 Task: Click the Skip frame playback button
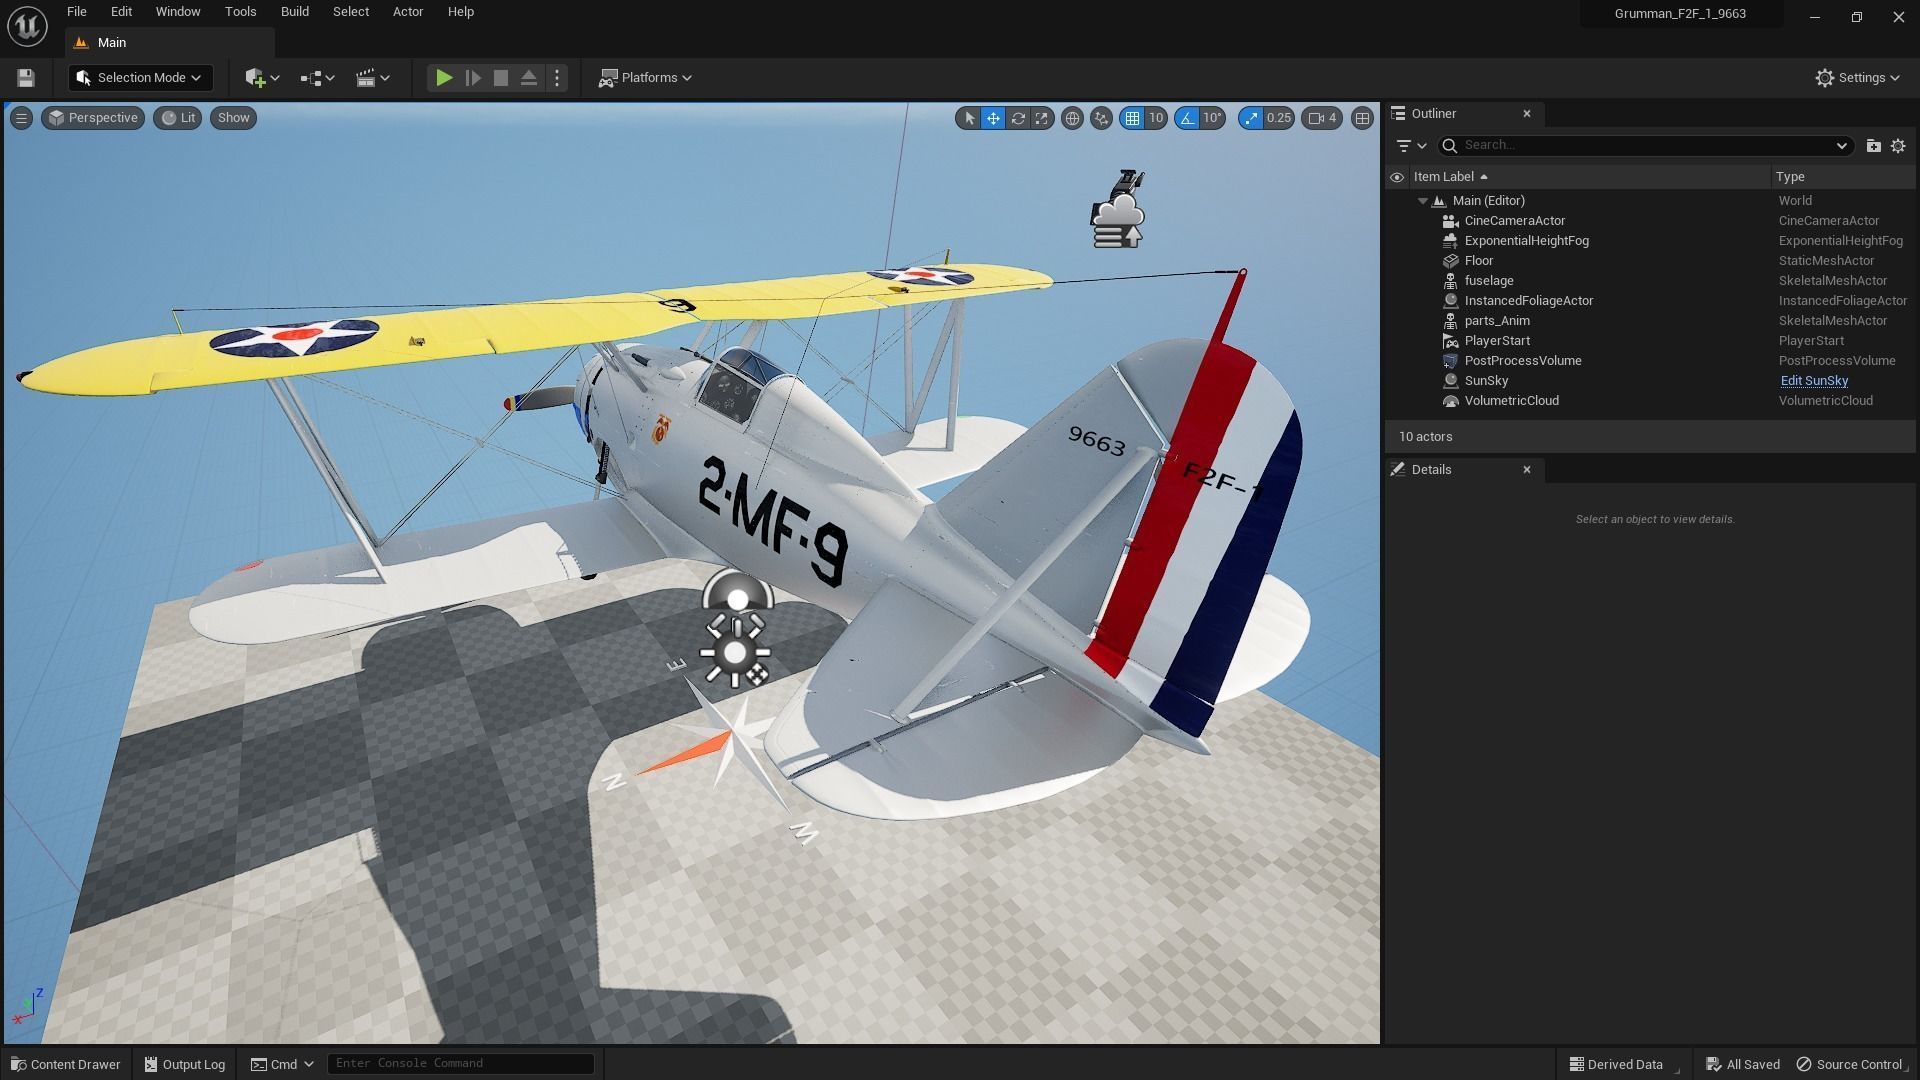473,78
